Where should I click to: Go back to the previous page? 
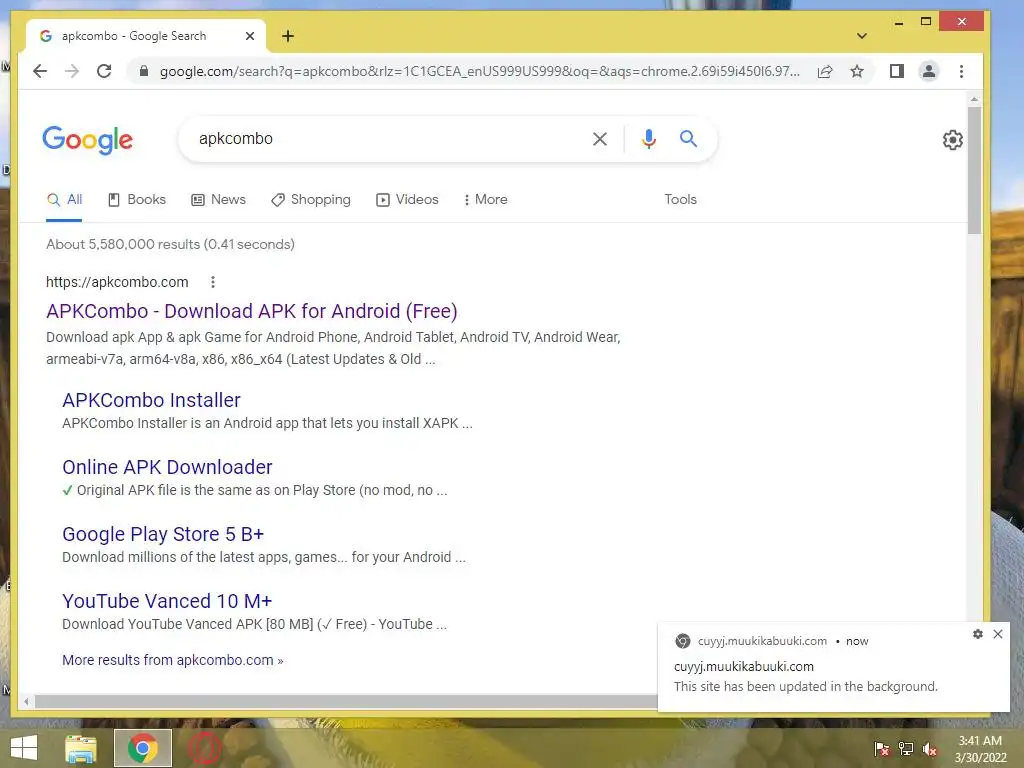[40, 71]
